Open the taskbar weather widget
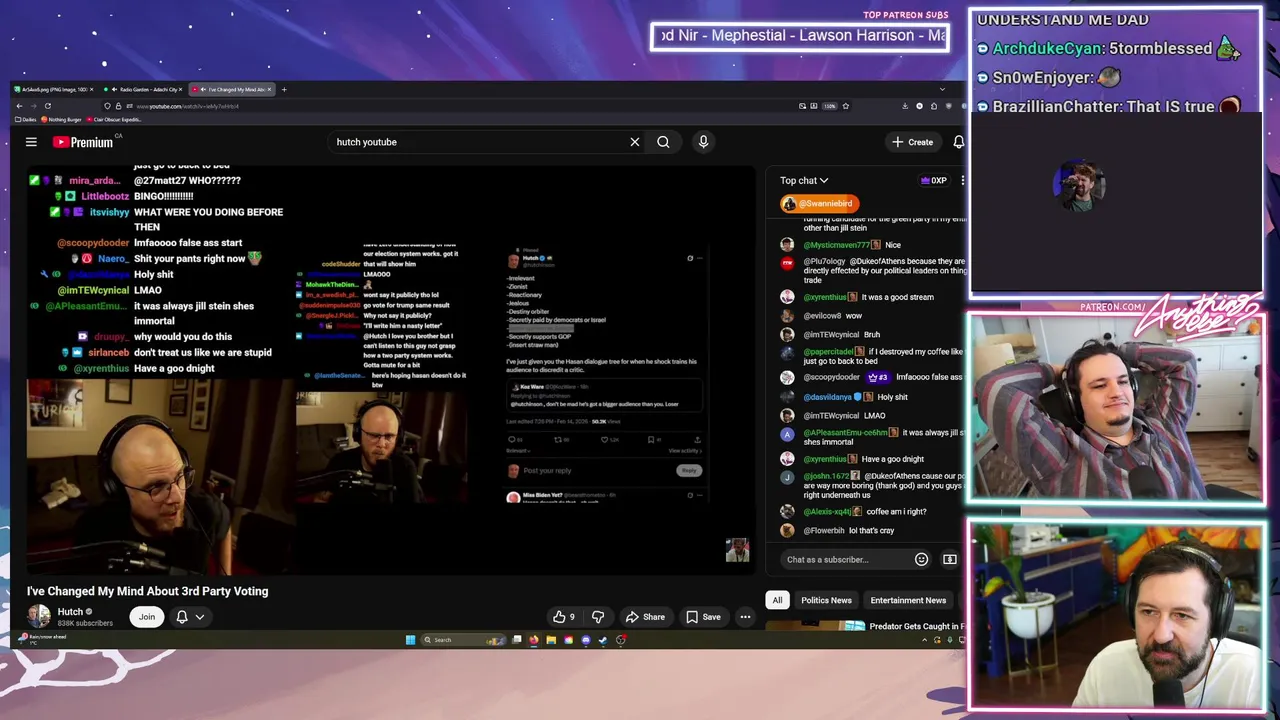The height and width of the screenshot is (720, 1280). pos(45,637)
